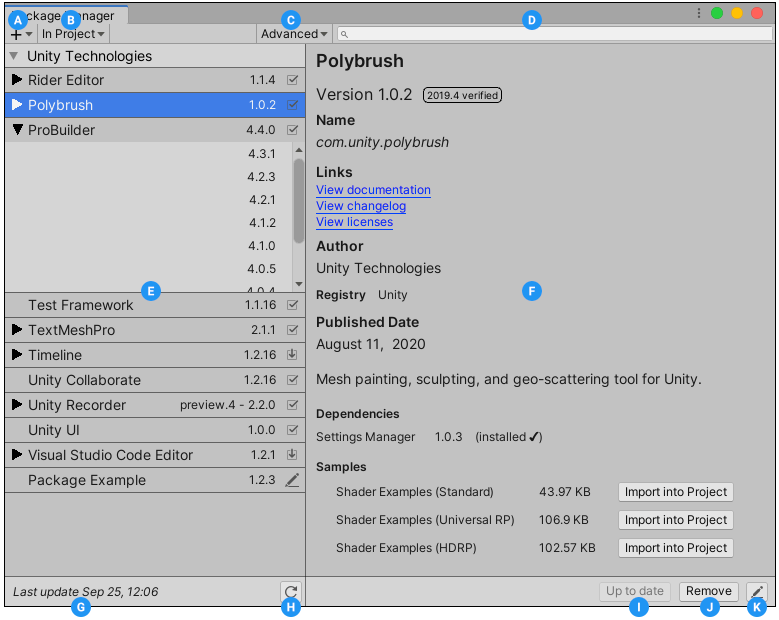
Task: Select the Package Example package row
Action: 155,480
